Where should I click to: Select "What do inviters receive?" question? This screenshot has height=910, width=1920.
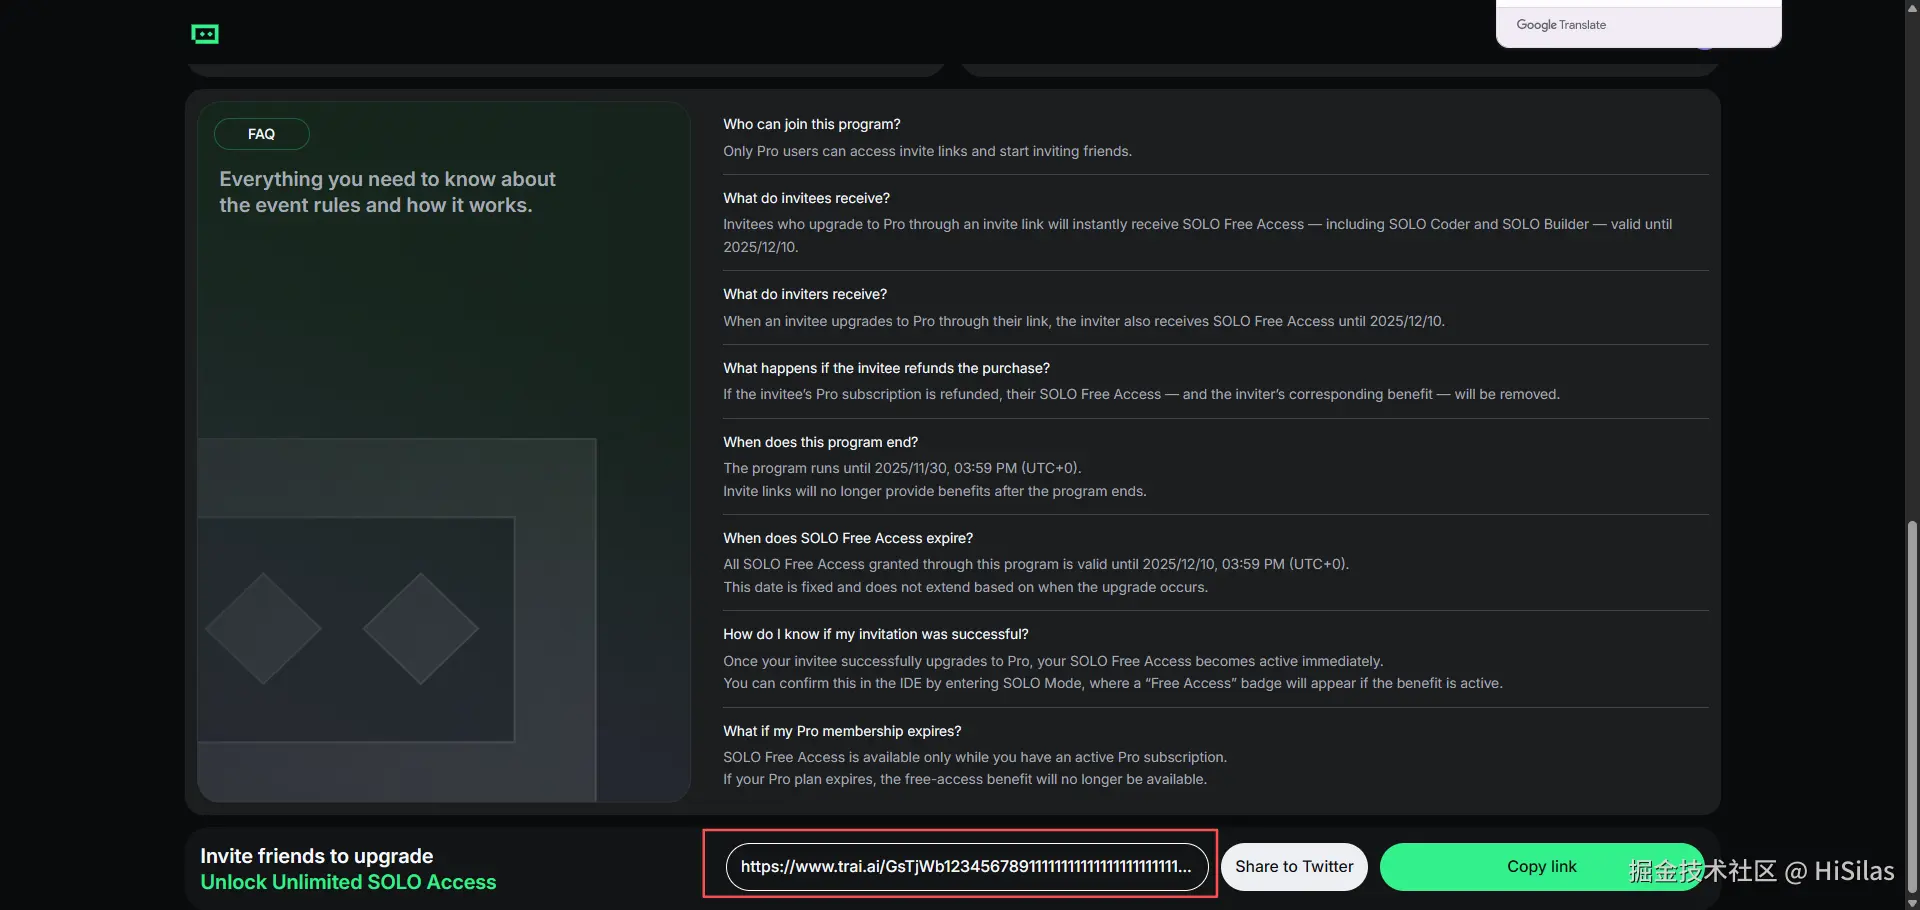pyautogui.click(x=805, y=294)
